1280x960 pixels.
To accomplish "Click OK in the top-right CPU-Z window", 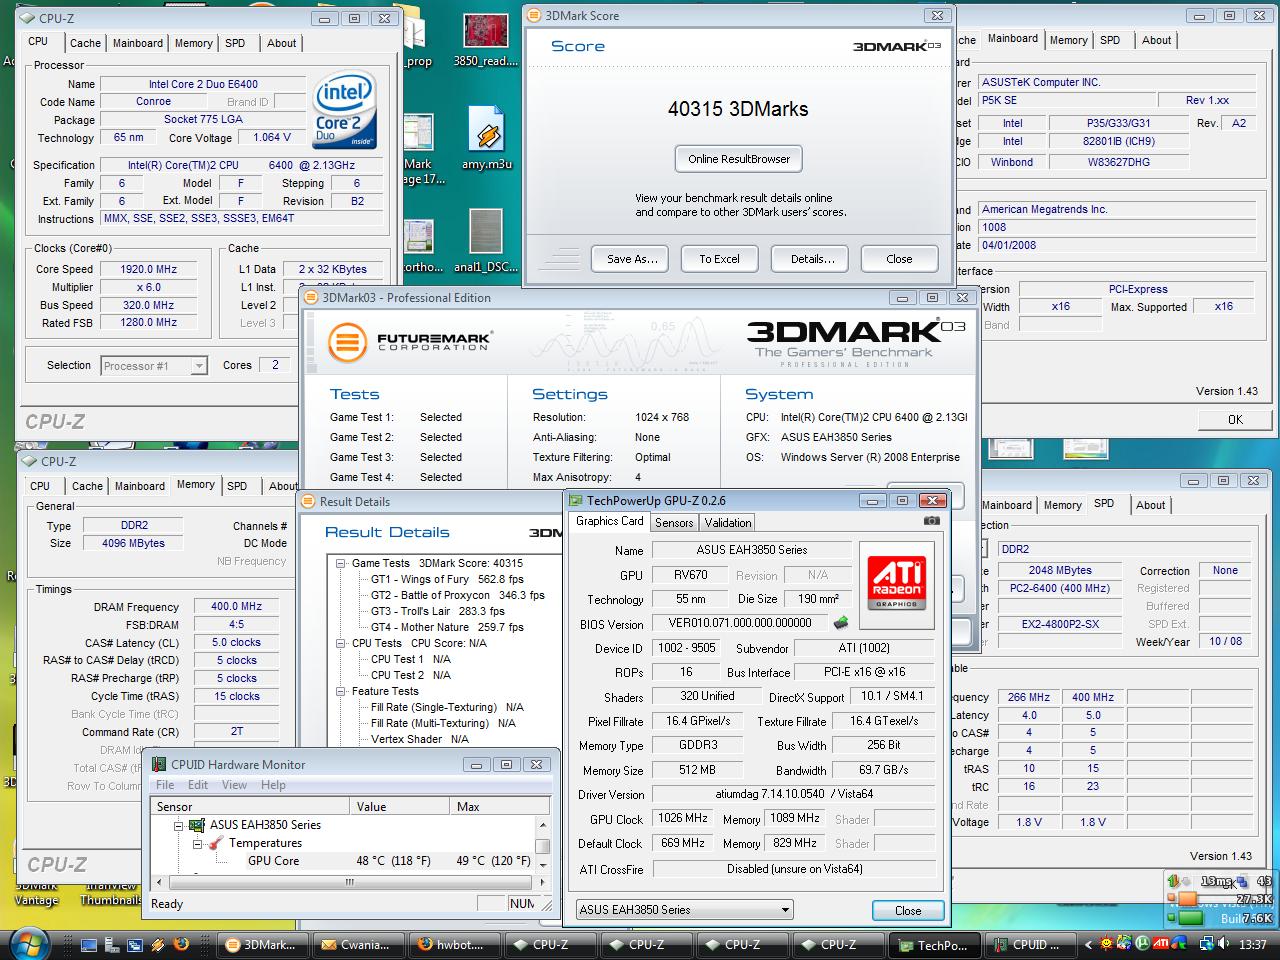I will click(1235, 420).
